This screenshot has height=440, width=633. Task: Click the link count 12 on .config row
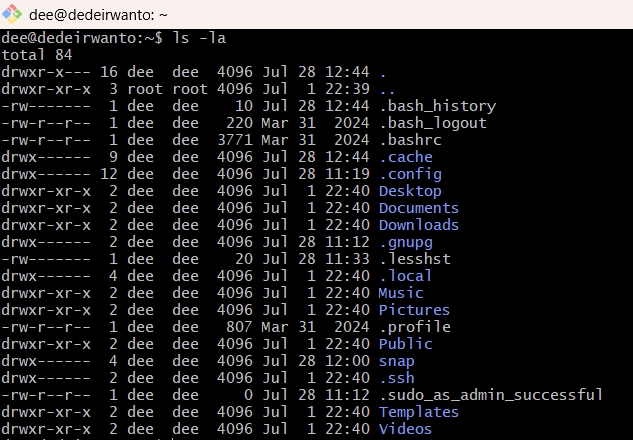click(109, 174)
